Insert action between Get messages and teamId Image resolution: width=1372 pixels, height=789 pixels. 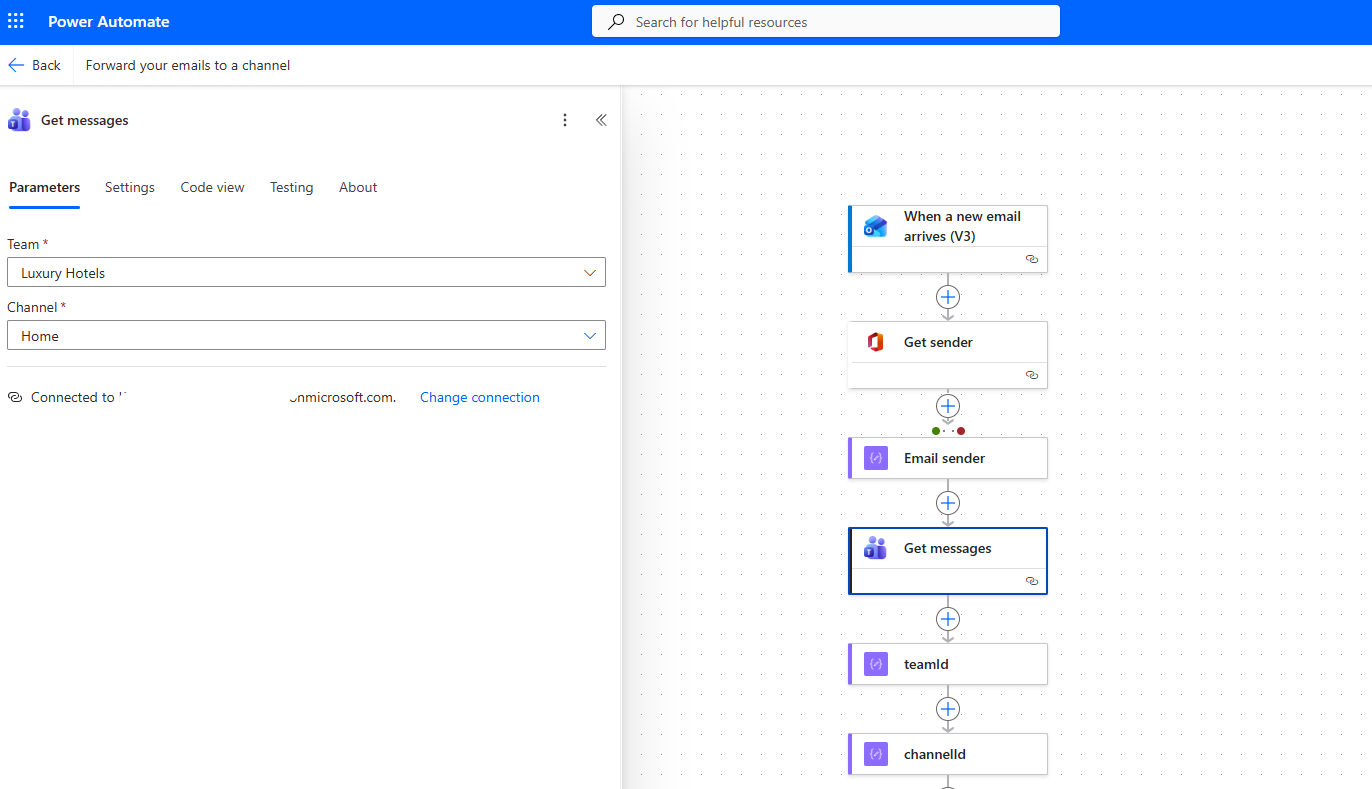point(948,619)
